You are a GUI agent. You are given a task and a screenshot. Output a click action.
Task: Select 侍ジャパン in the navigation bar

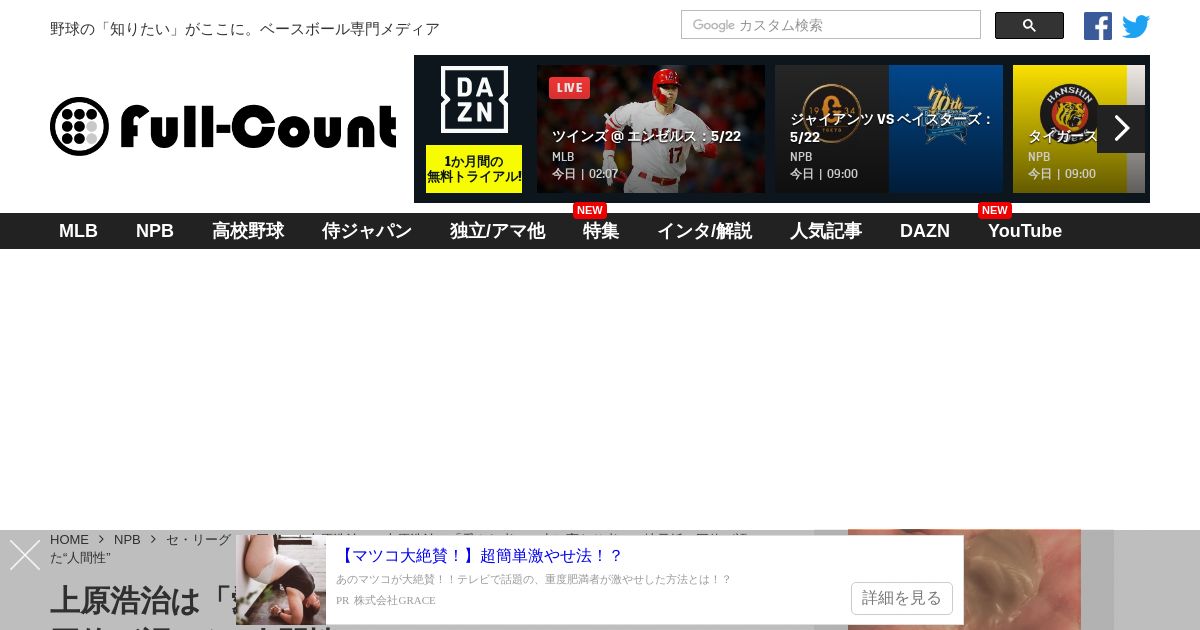pyautogui.click(x=367, y=231)
